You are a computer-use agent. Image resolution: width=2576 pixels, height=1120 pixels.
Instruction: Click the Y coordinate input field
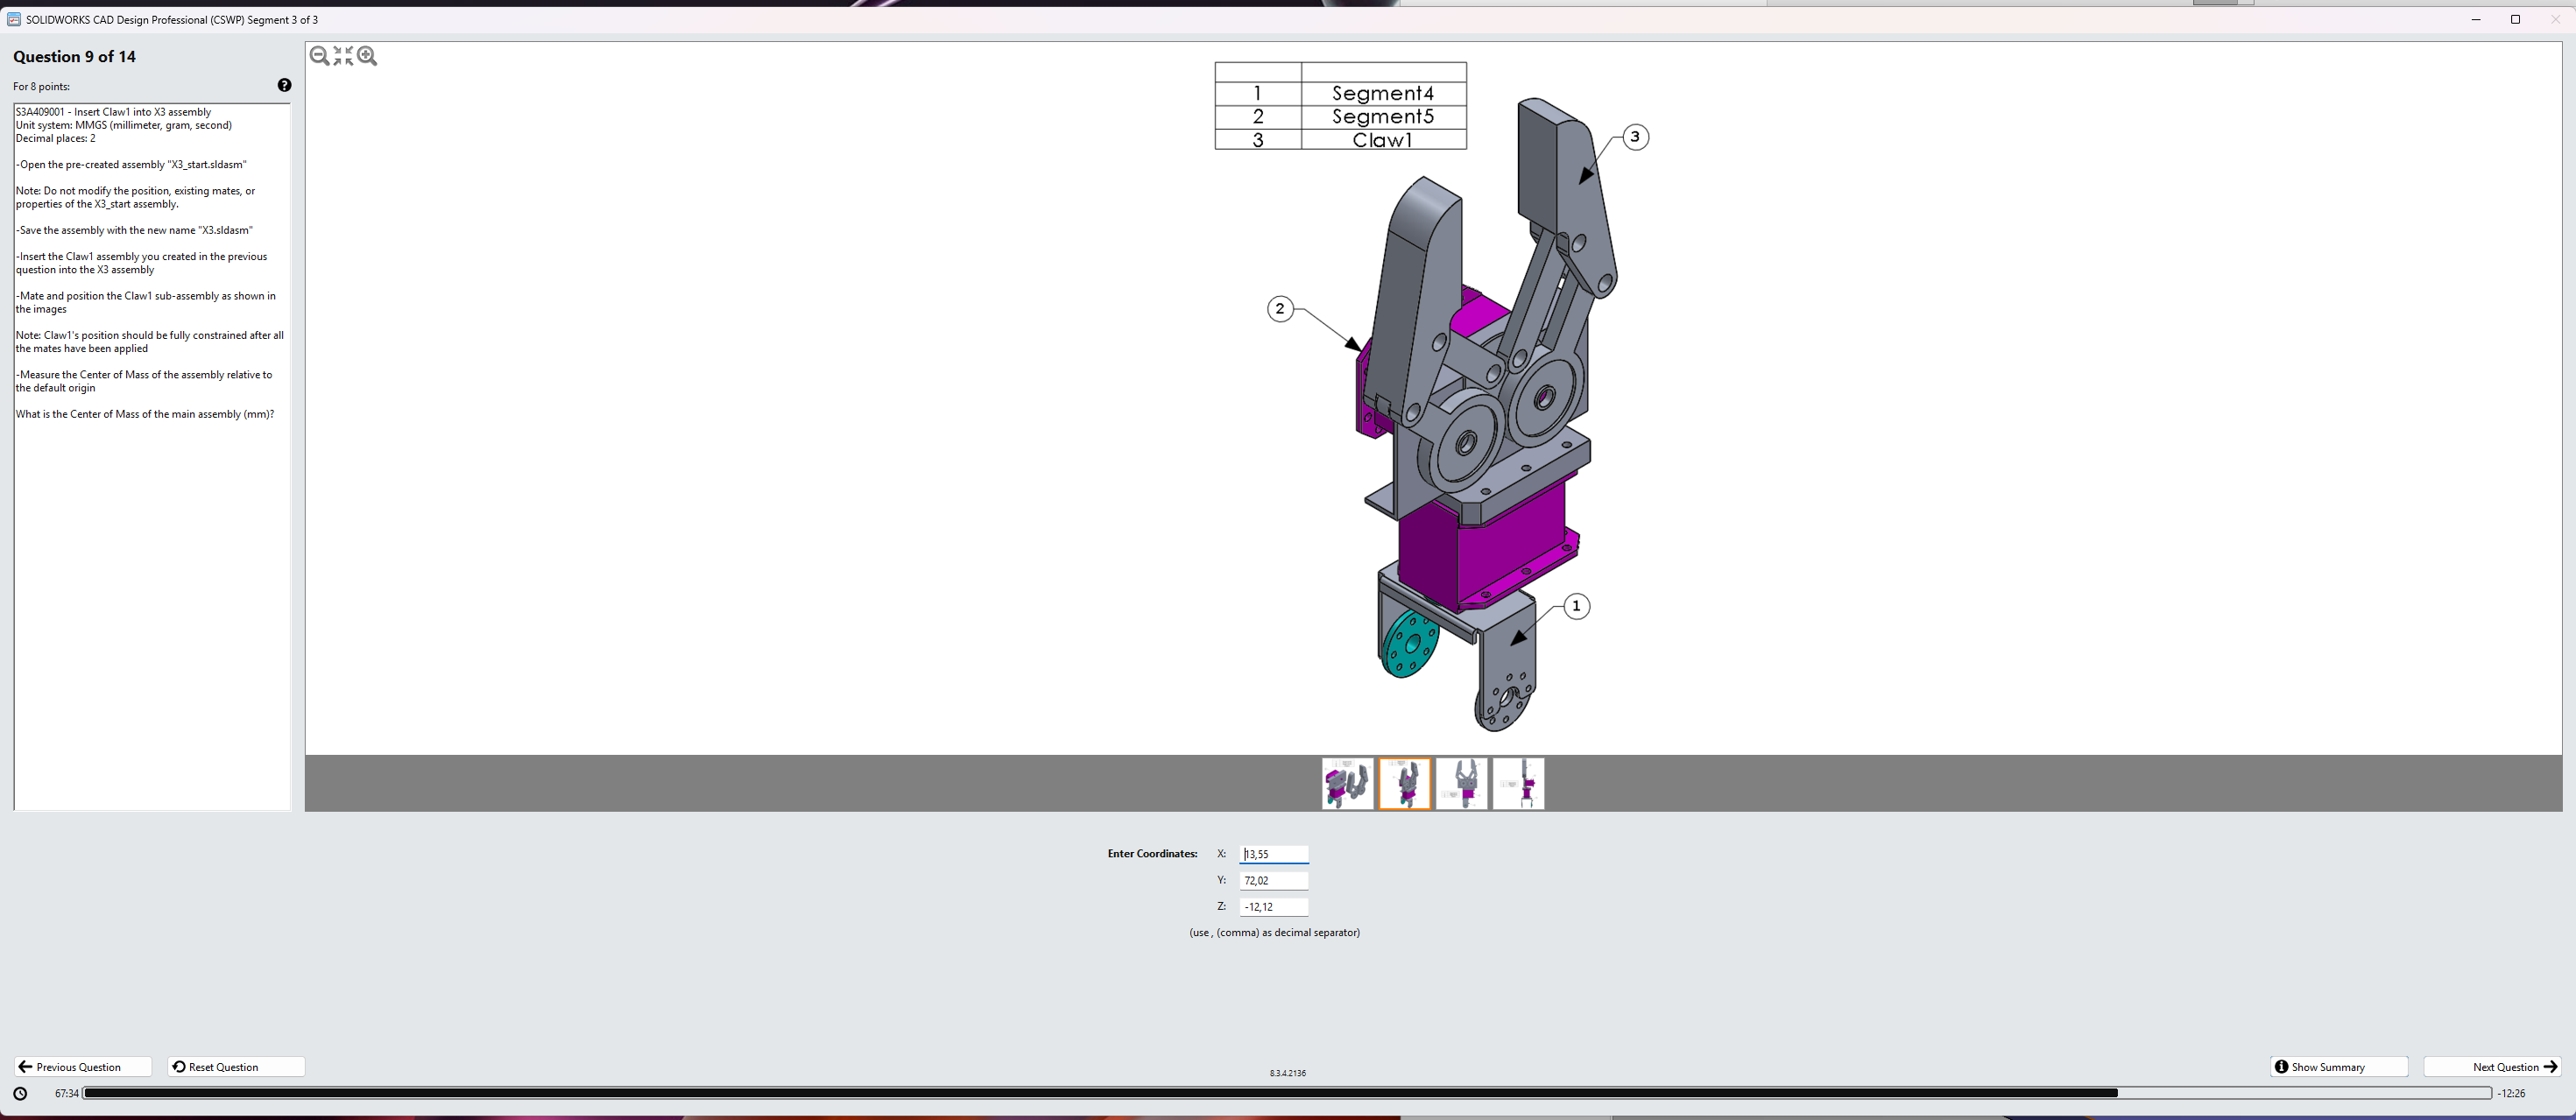tap(1273, 881)
